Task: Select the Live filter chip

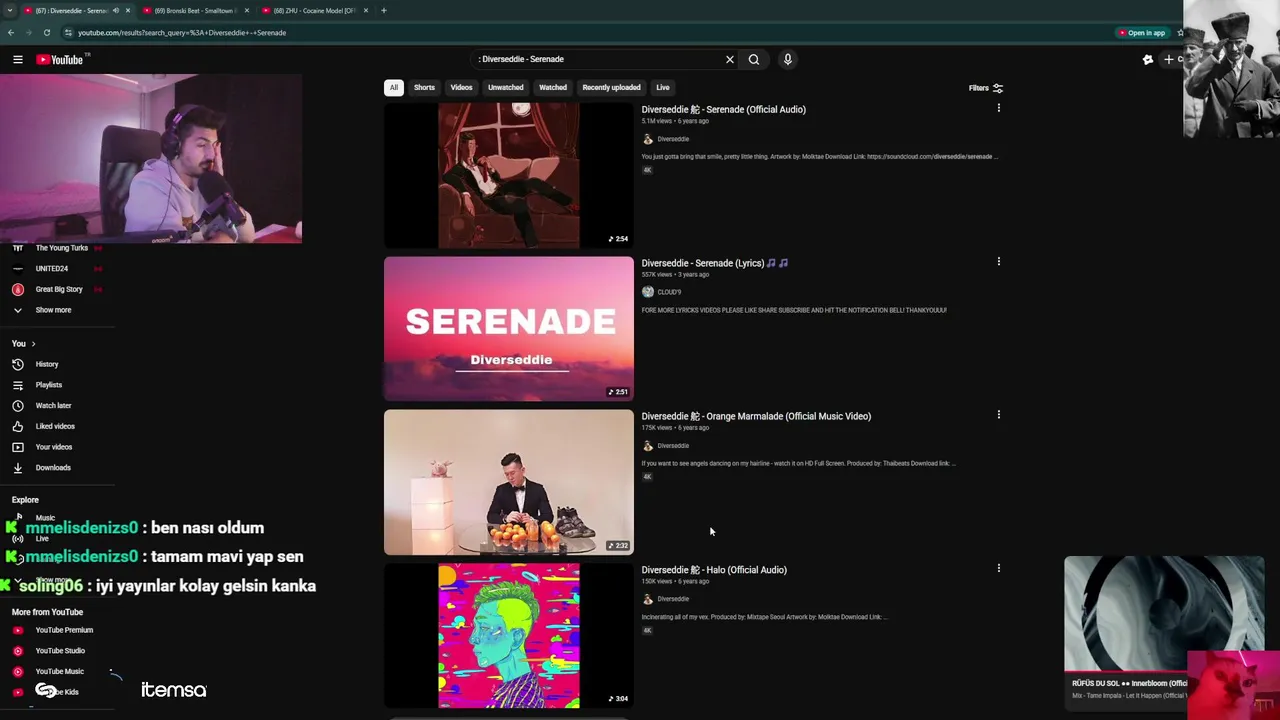Action: 663,88
